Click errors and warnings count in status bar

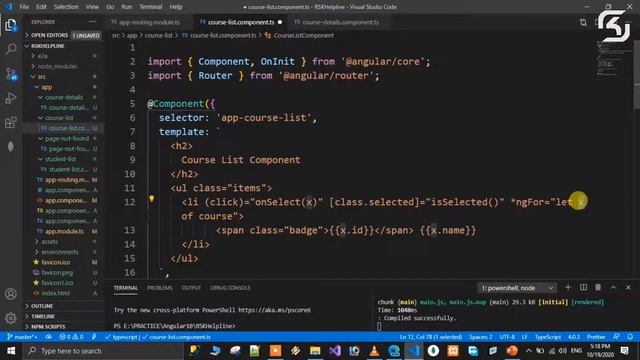71,337
